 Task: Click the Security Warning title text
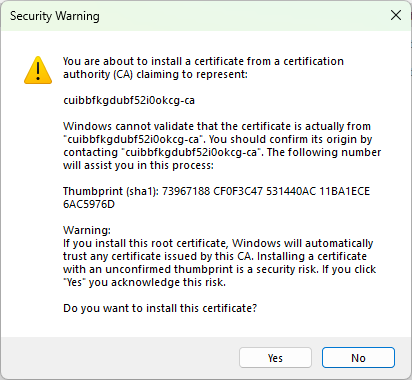(x=55, y=16)
